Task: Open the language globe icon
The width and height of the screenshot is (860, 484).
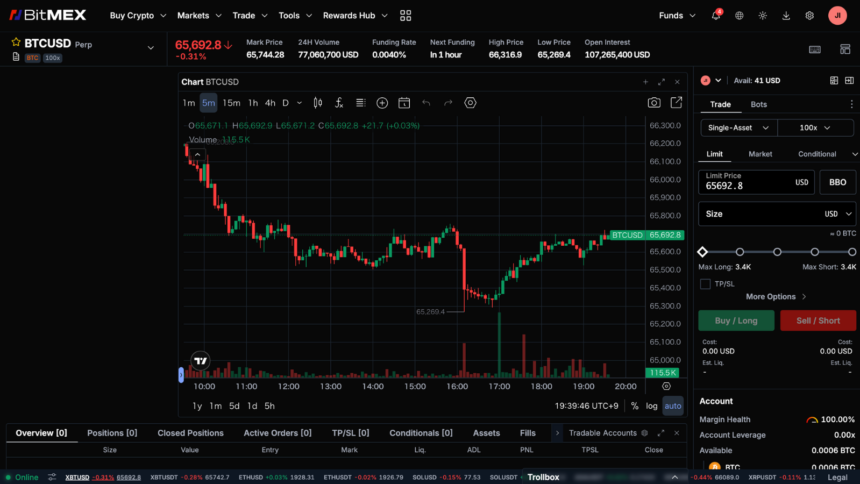Action: (x=739, y=16)
